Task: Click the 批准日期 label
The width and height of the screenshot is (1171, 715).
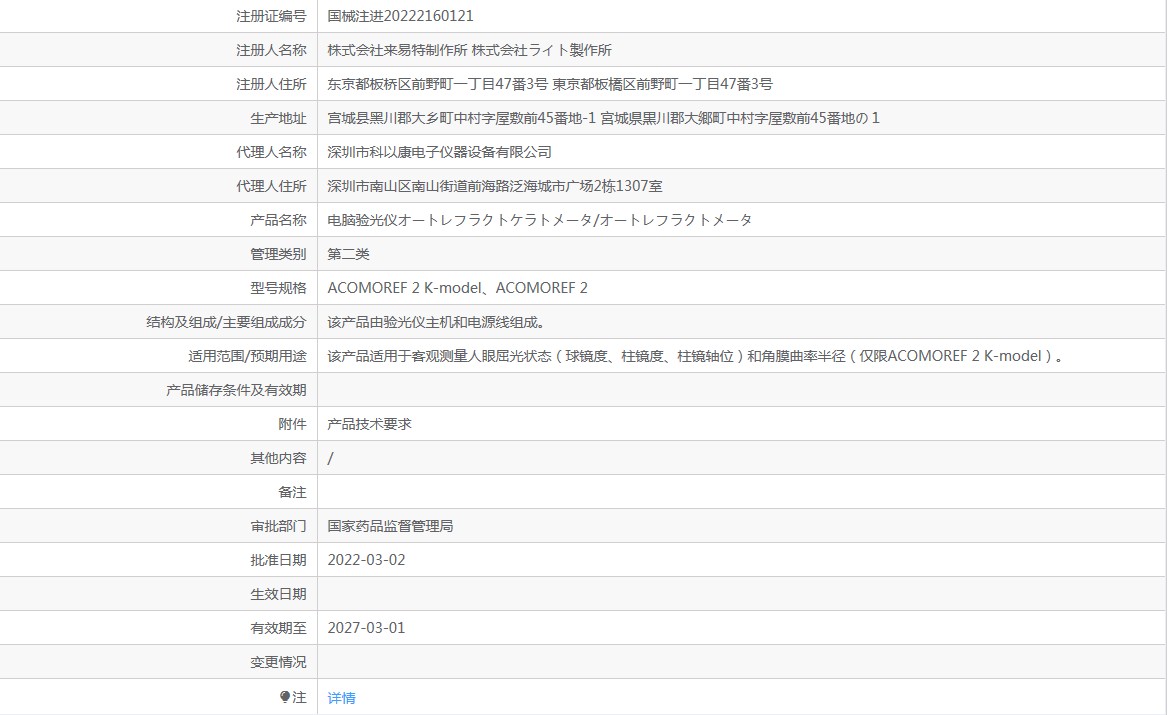Action: (x=278, y=560)
